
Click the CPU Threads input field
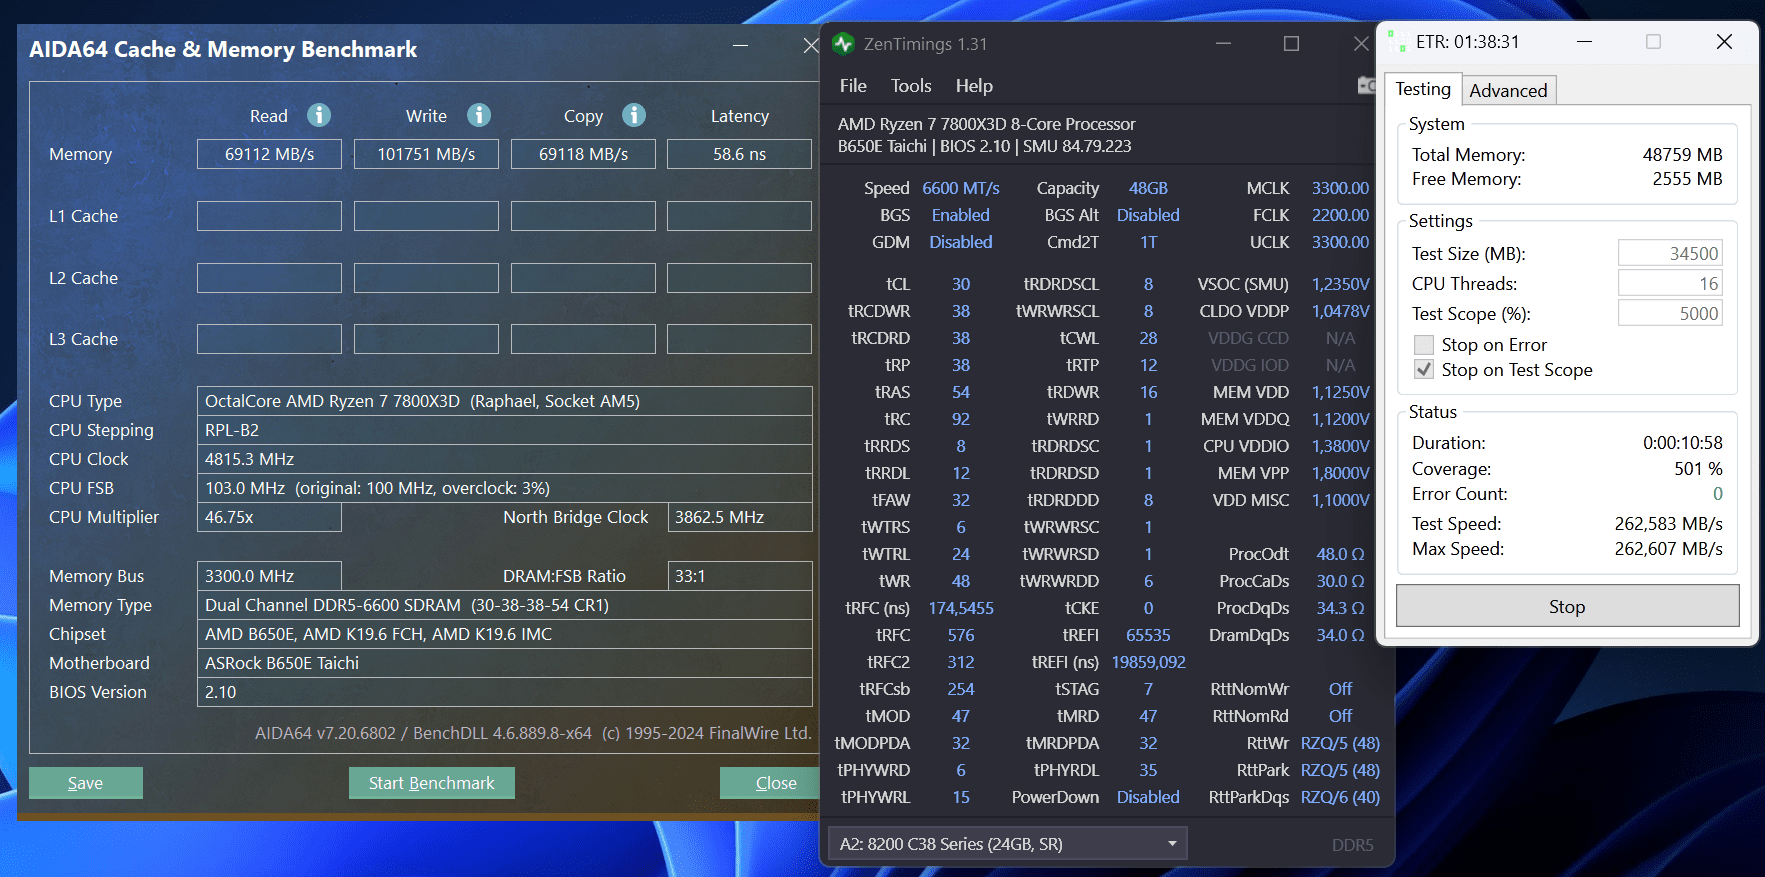(x=1670, y=284)
